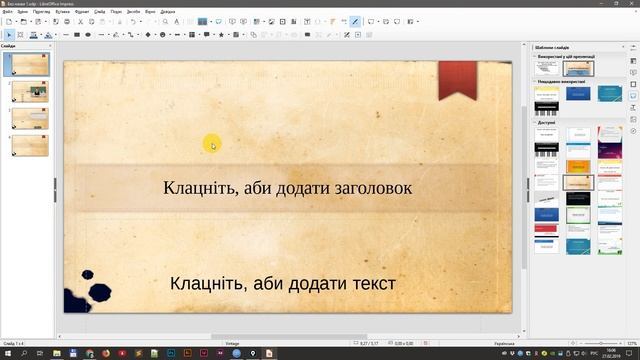Image resolution: width=640 pixels, height=360 pixels.
Task: Click 'Клацніть, аби додати текст' placeholder
Action: (283, 283)
